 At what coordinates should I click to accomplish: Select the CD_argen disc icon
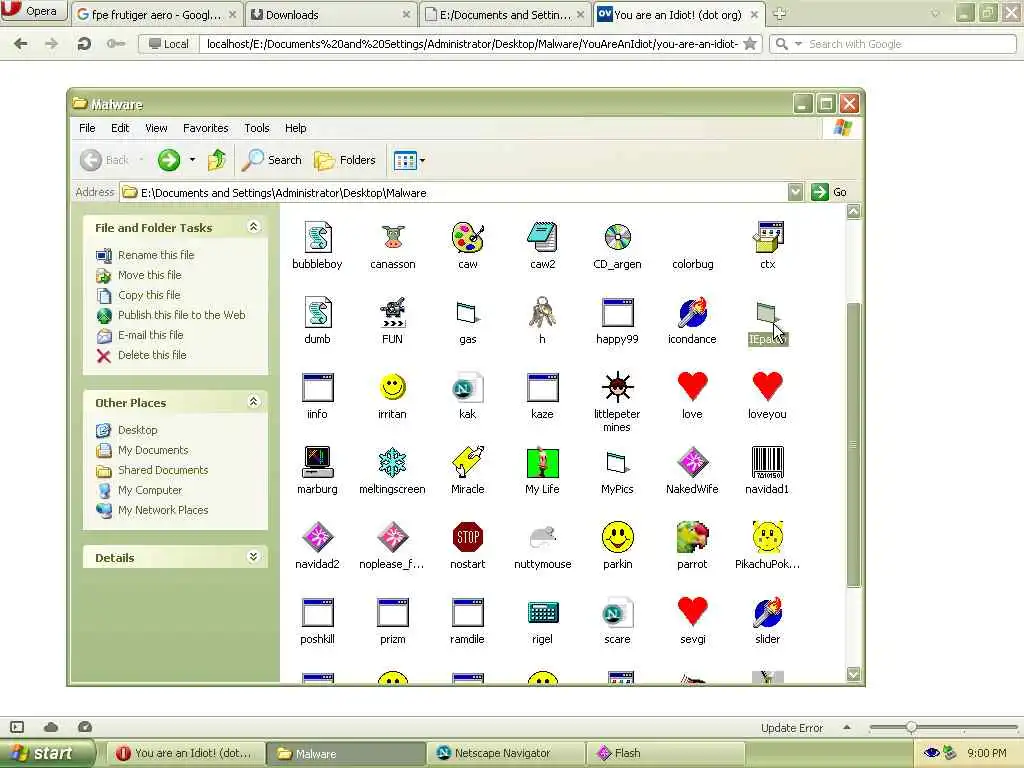click(x=617, y=238)
